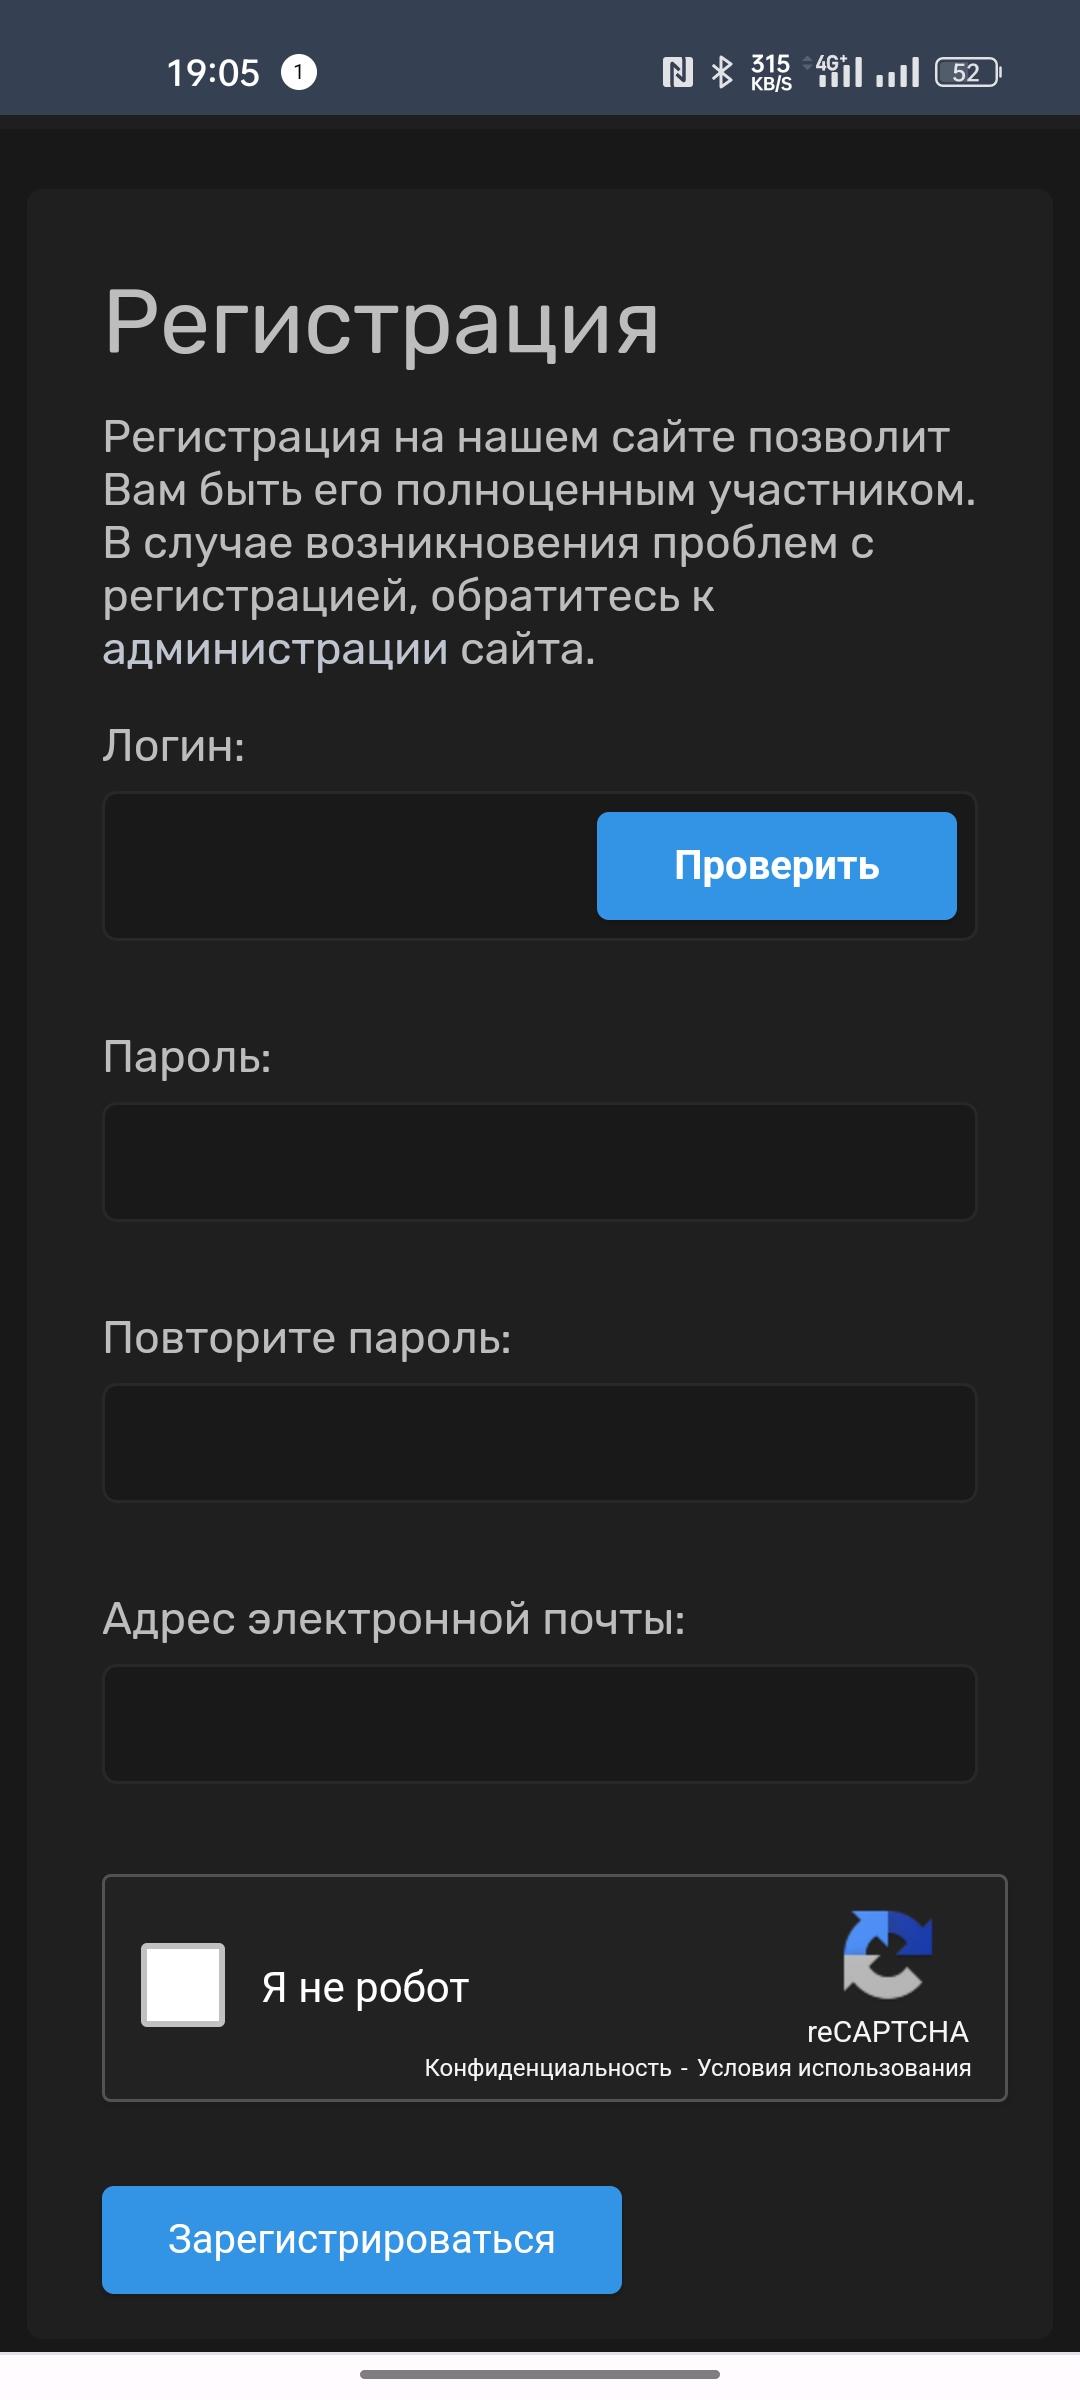Tap the "Регистрация" page heading
This screenshot has height=2400, width=1080.
point(382,322)
